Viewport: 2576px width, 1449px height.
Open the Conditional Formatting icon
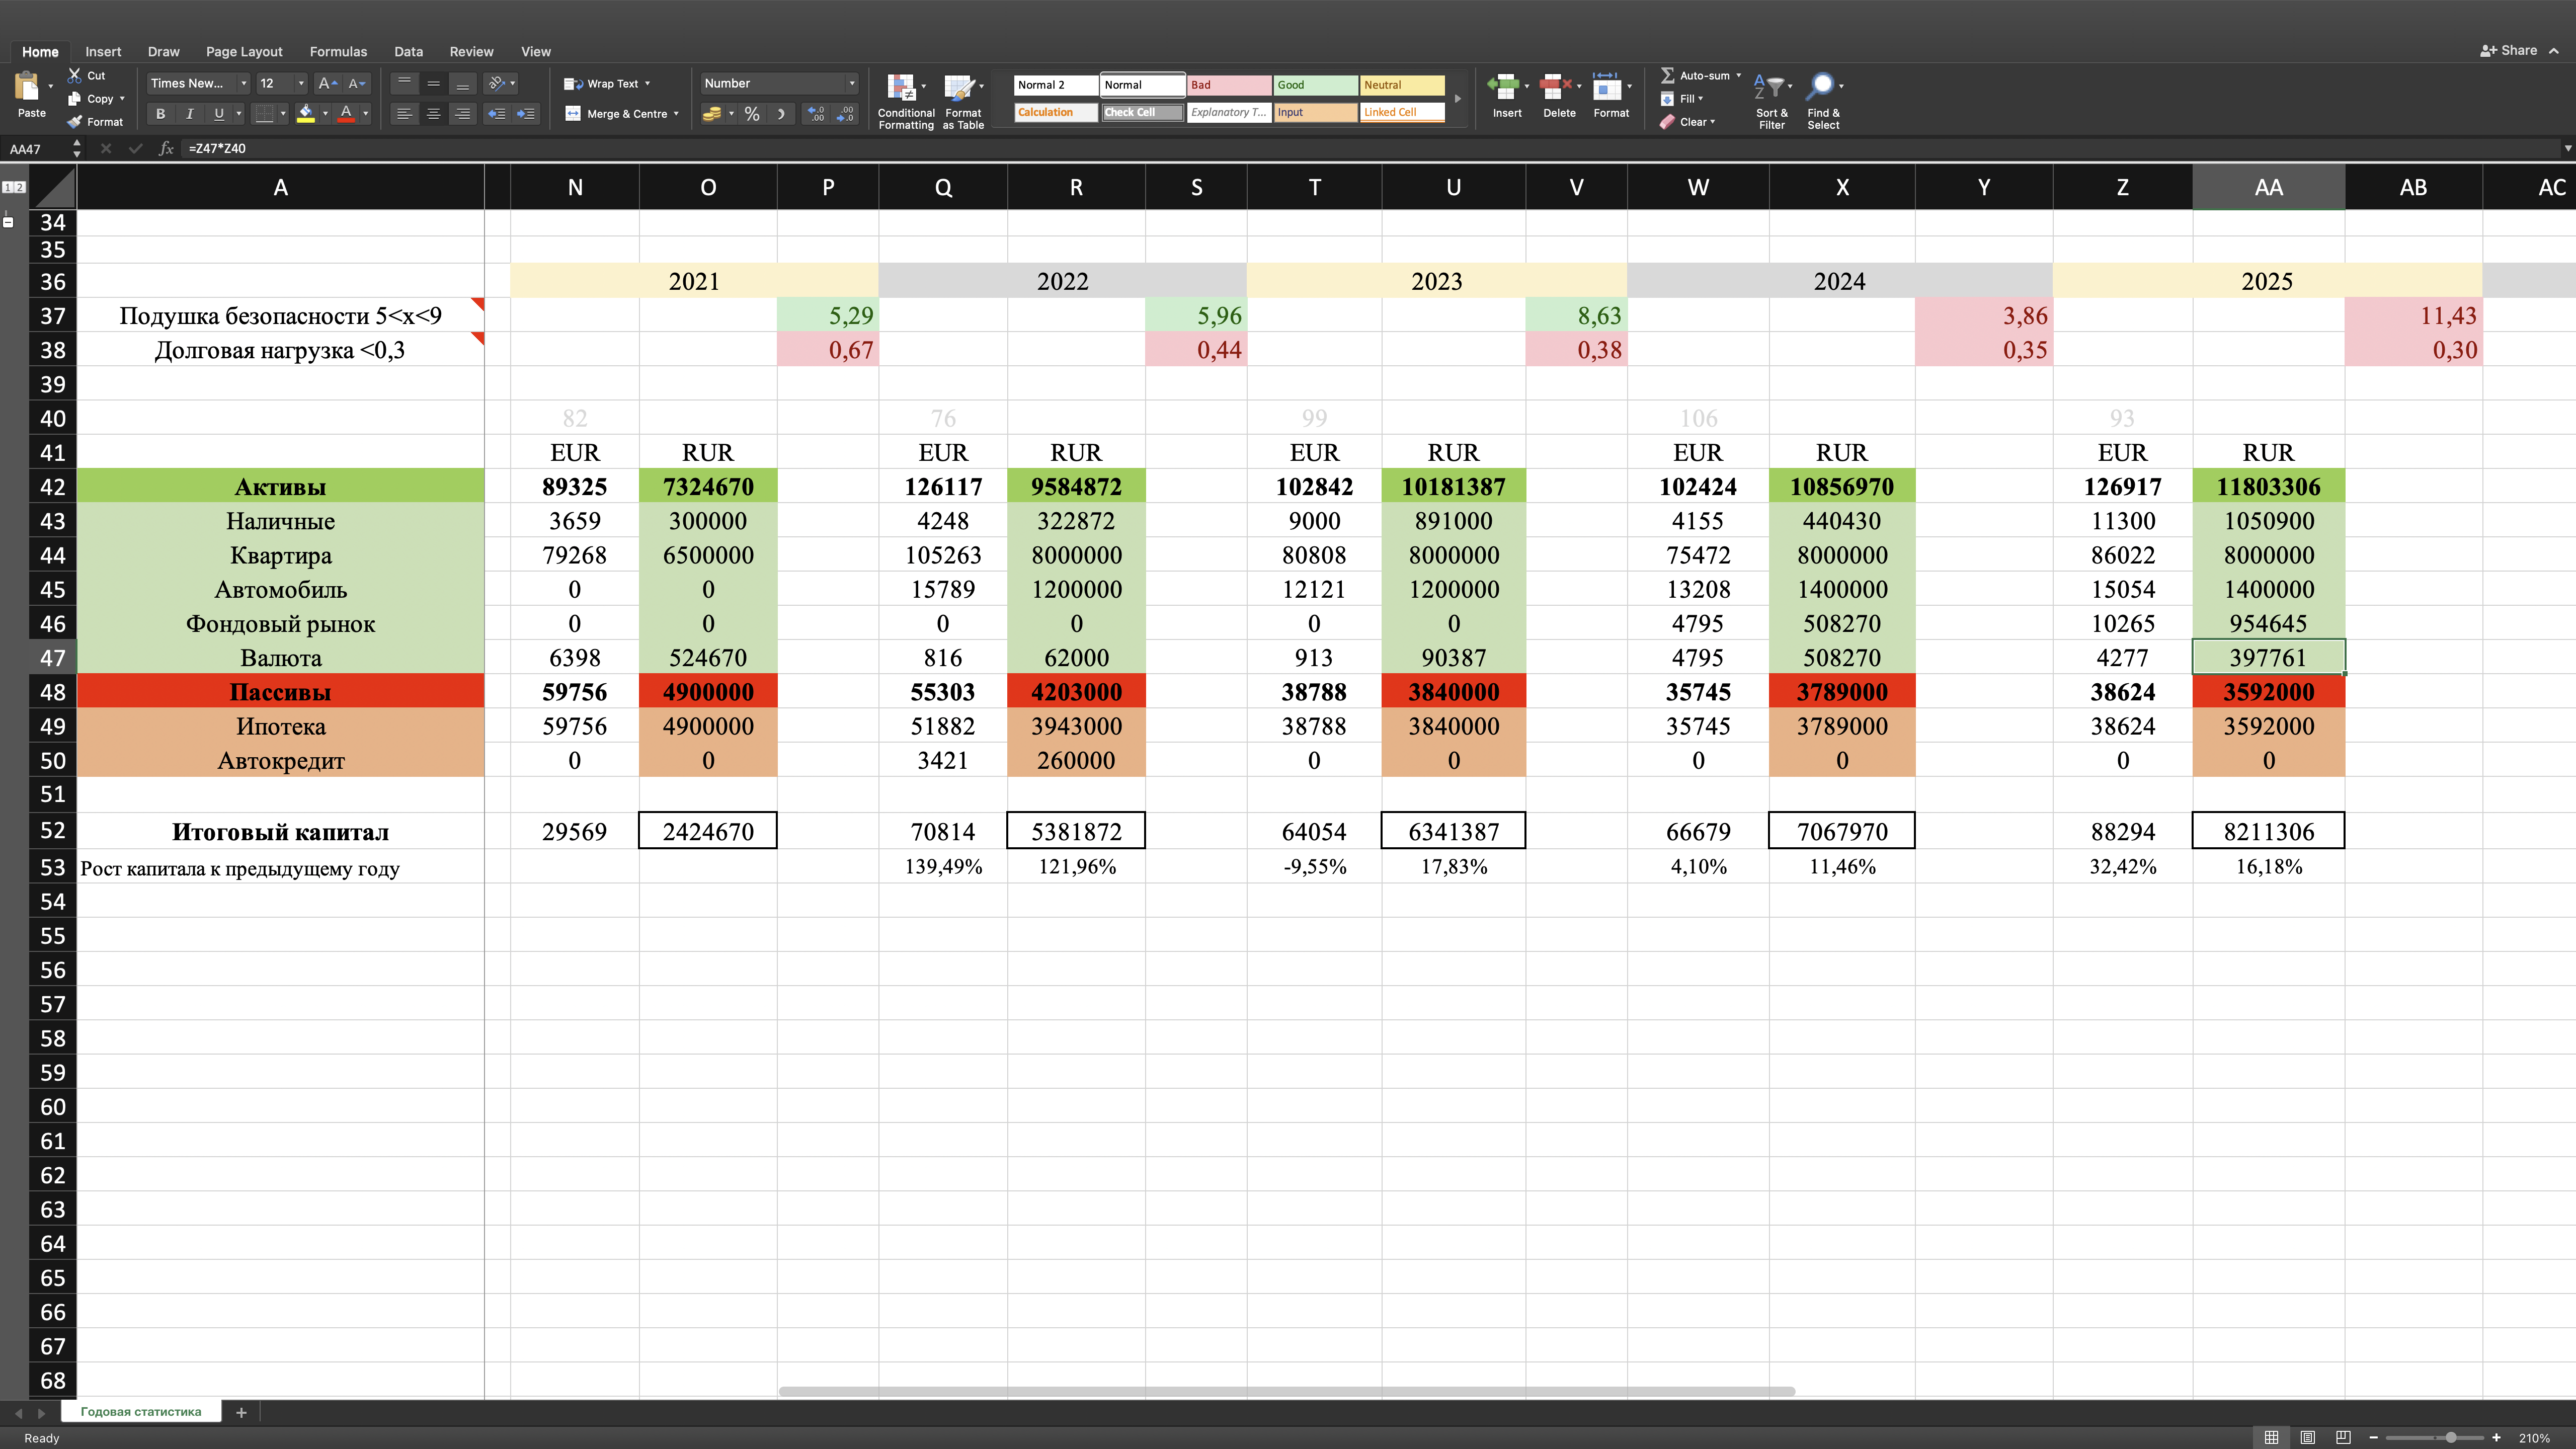coord(902,89)
